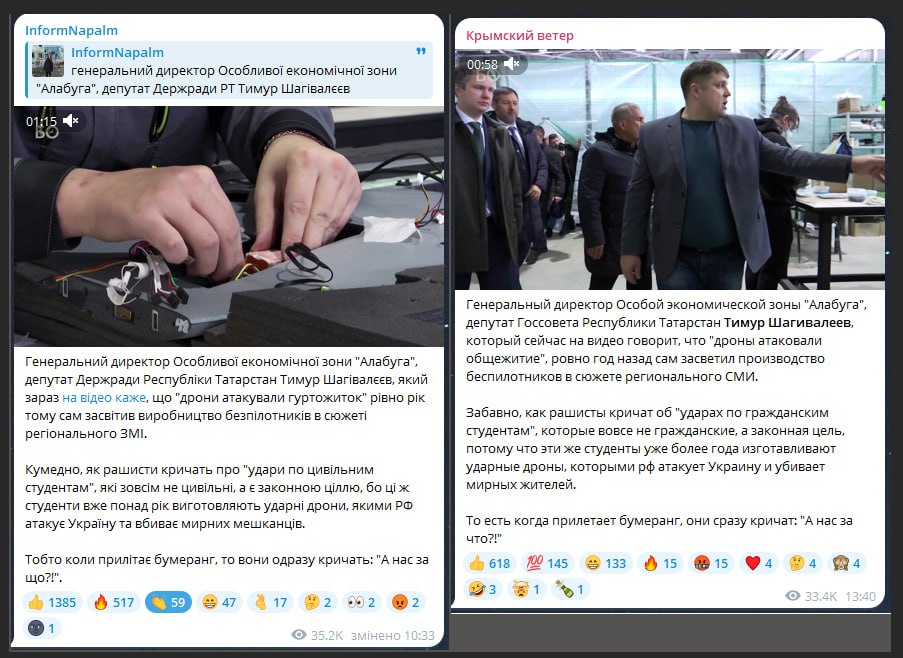Open the Крымский ветер channel name
This screenshot has width=903, height=658.
coord(519,35)
